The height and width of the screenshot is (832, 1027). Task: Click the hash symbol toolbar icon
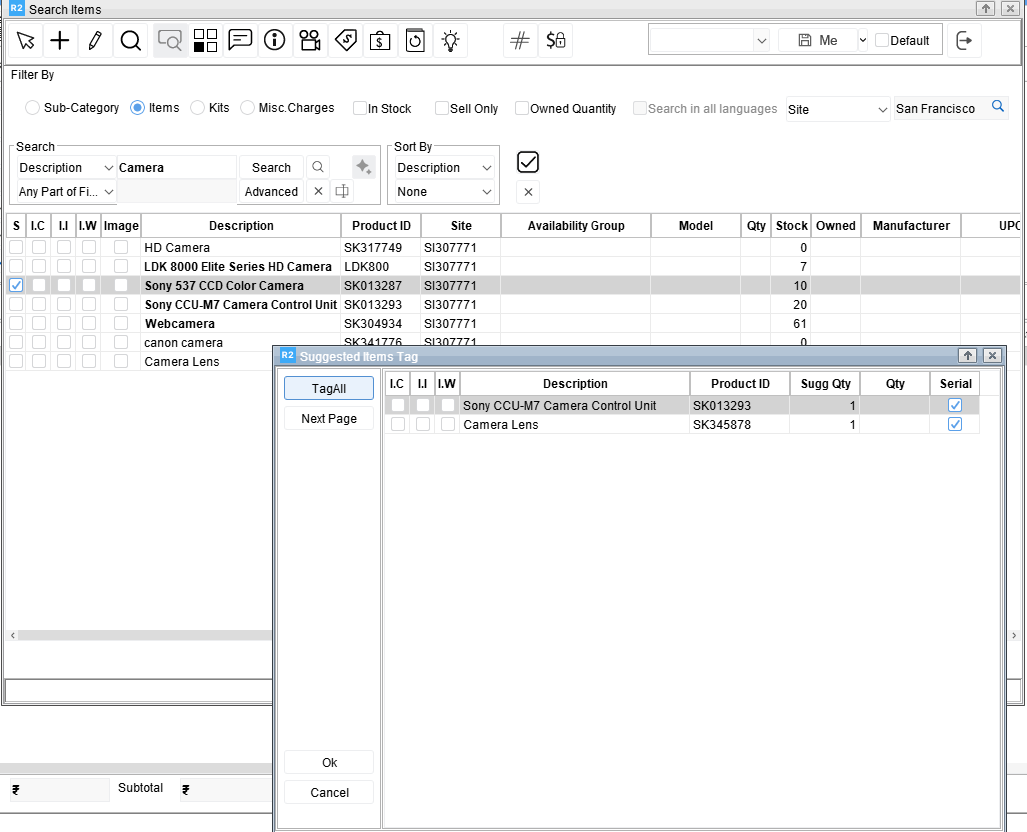pos(519,41)
